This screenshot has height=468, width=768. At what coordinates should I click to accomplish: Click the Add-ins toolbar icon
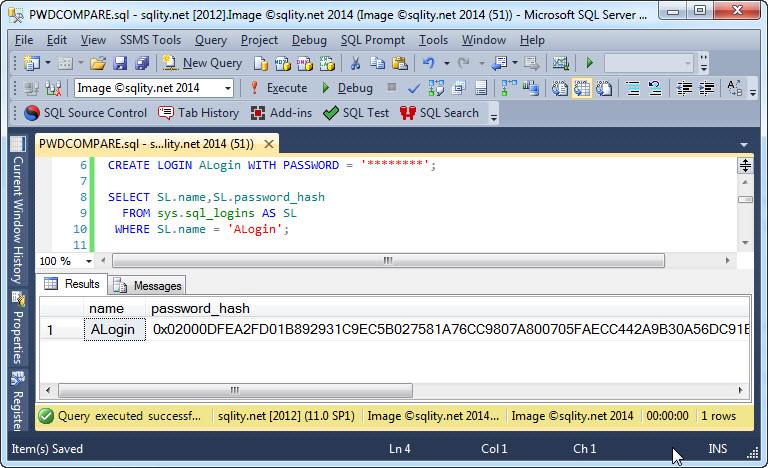pyautogui.click(x=281, y=113)
